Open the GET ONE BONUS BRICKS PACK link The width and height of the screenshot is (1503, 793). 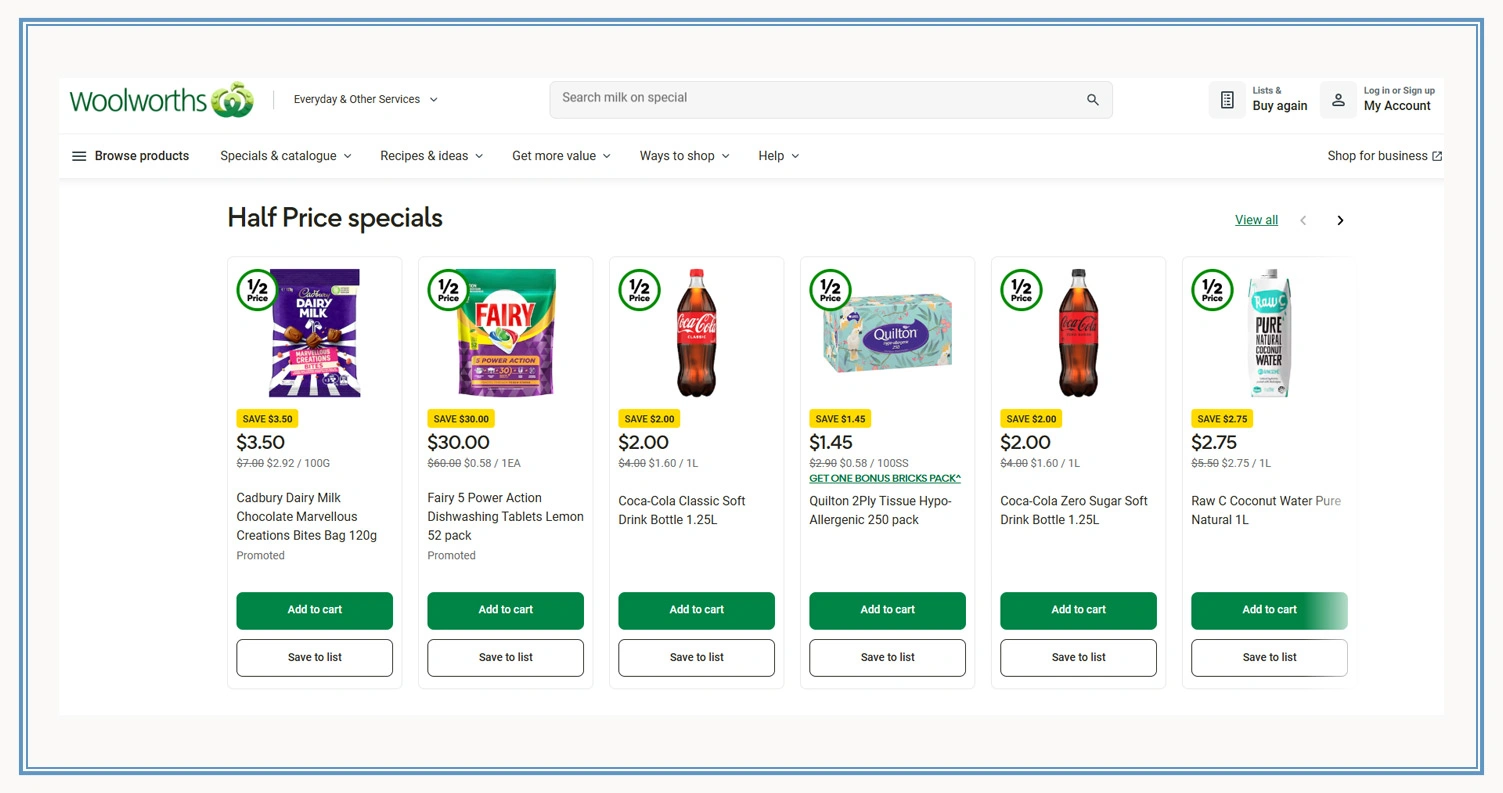click(884, 478)
